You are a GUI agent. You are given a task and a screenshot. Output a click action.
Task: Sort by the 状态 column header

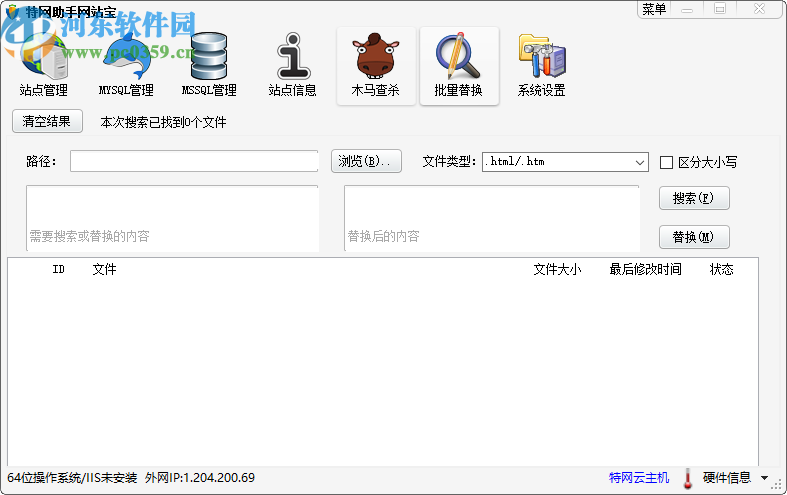(721, 270)
